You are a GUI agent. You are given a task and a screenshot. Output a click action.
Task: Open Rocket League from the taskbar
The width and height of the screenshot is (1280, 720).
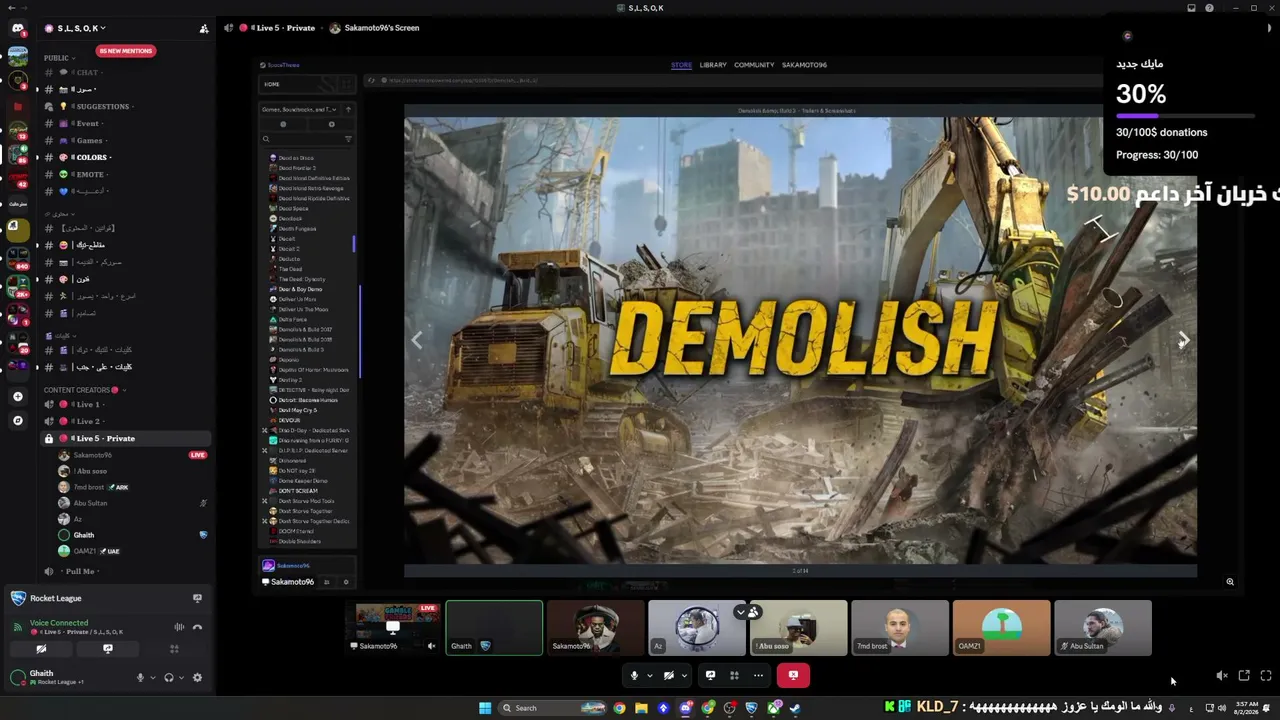click(x=751, y=708)
